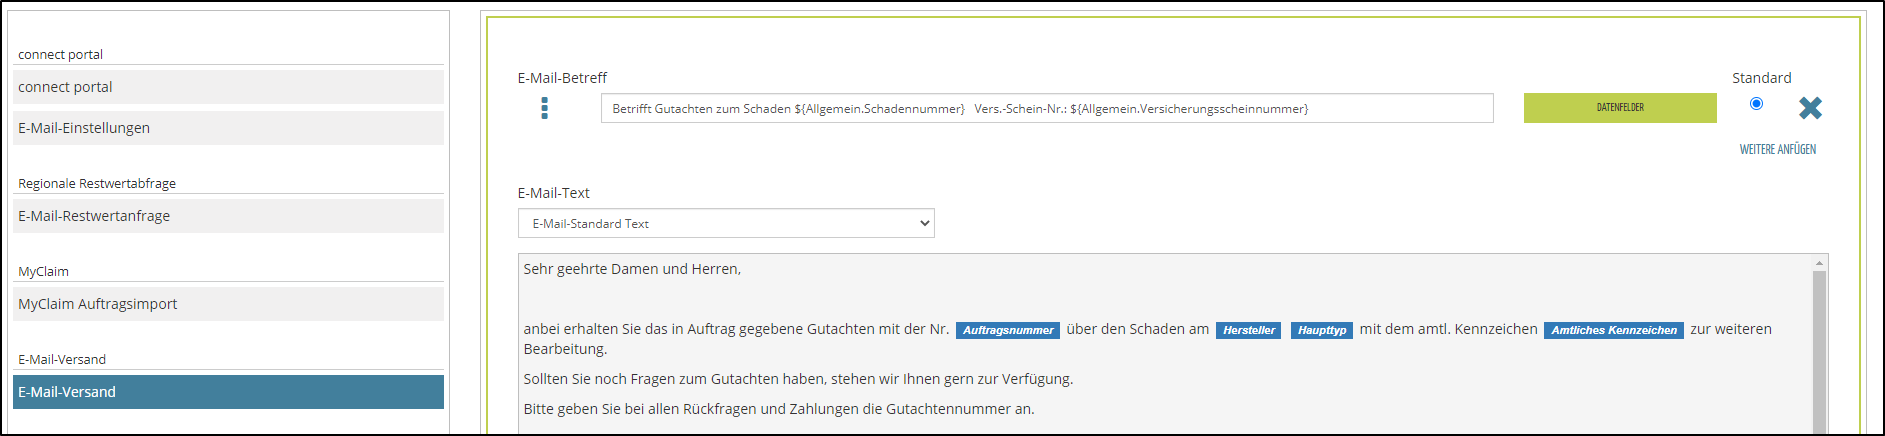The width and height of the screenshot is (1885, 436).
Task: Click the three-dot drag handle icon
Action: pyautogui.click(x=544, y=108)
